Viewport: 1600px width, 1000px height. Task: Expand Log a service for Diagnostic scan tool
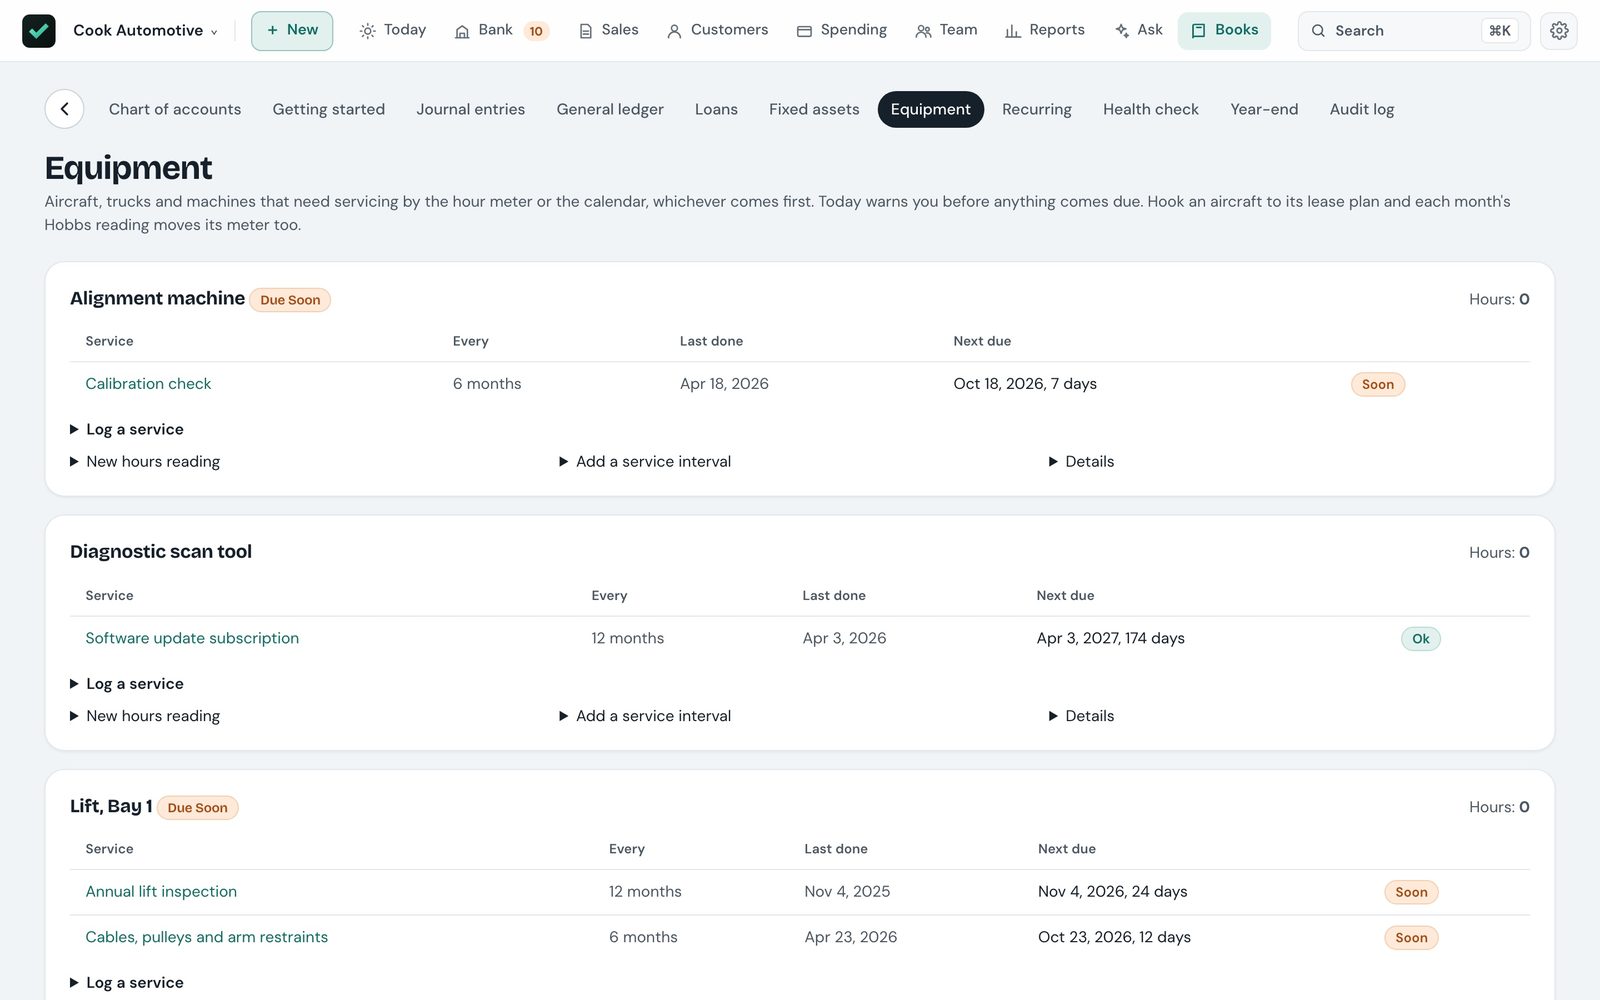coord(127,684)
